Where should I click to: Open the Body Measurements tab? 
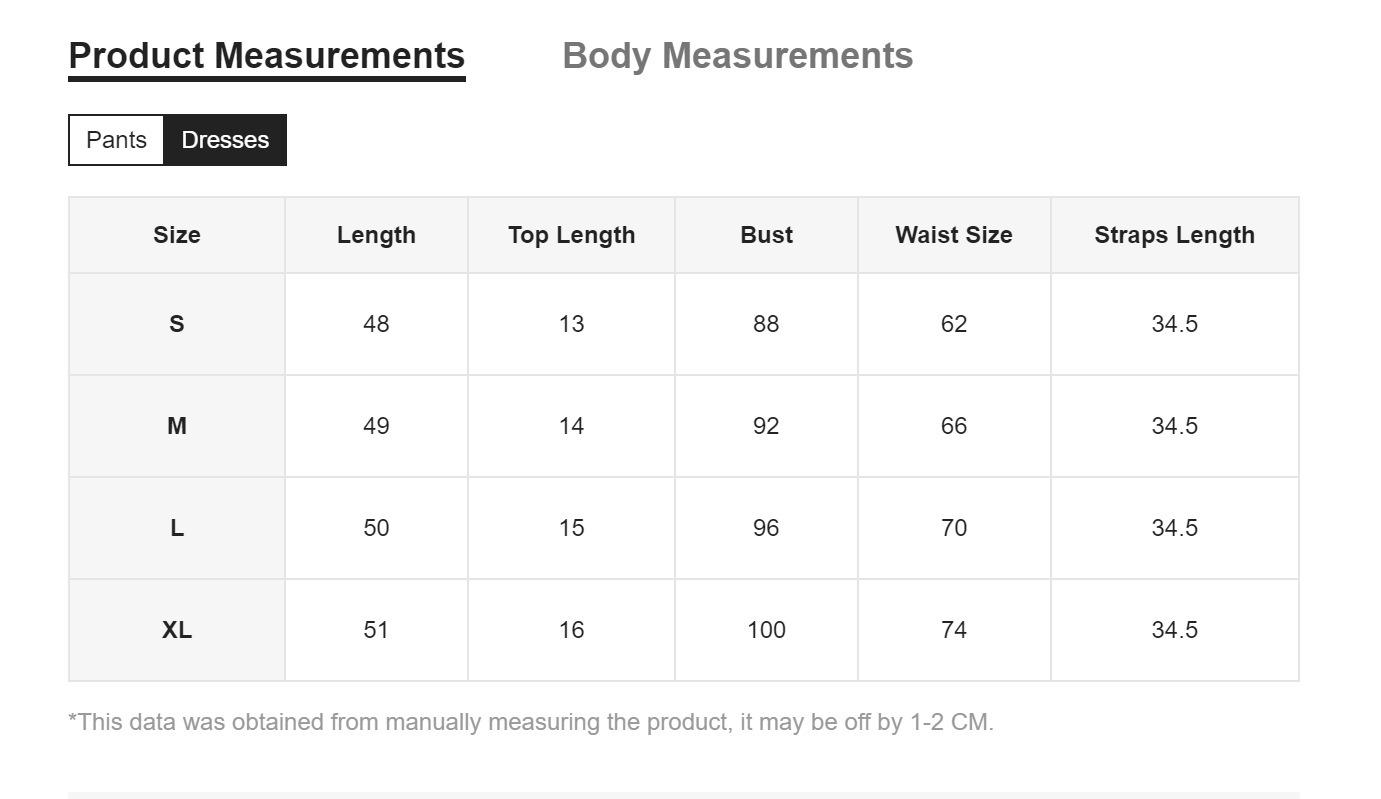tap(738, 56)
